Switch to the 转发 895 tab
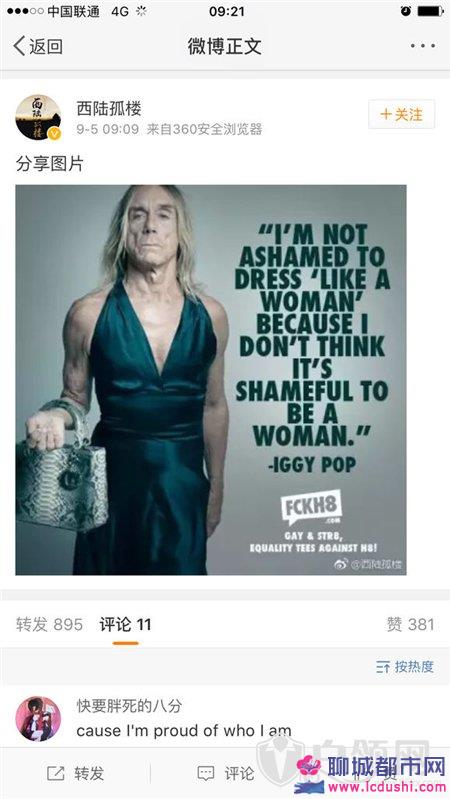 (49, 624)
